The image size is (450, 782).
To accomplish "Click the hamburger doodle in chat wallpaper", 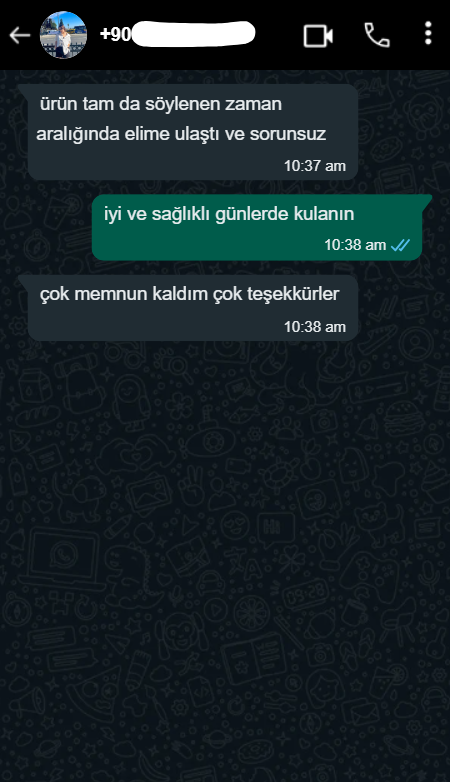I will pyautogui.click(x=404, y=419).
